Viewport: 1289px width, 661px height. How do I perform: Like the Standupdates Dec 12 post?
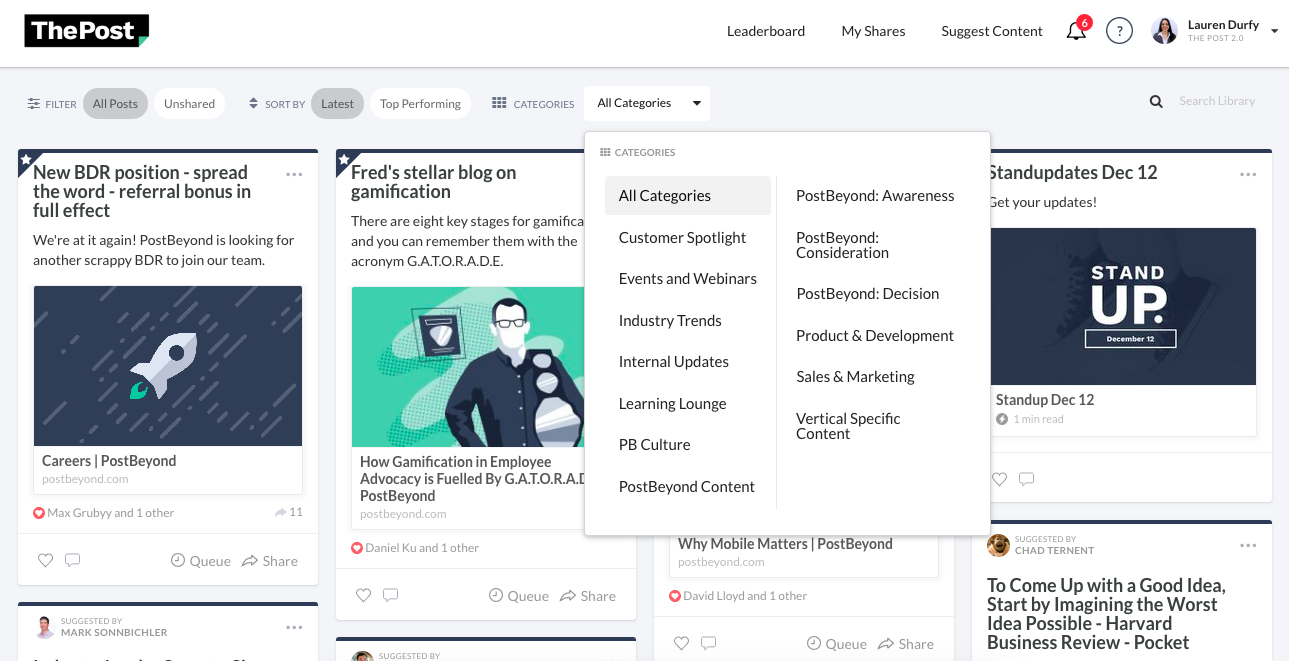click(x=999, y=480)
